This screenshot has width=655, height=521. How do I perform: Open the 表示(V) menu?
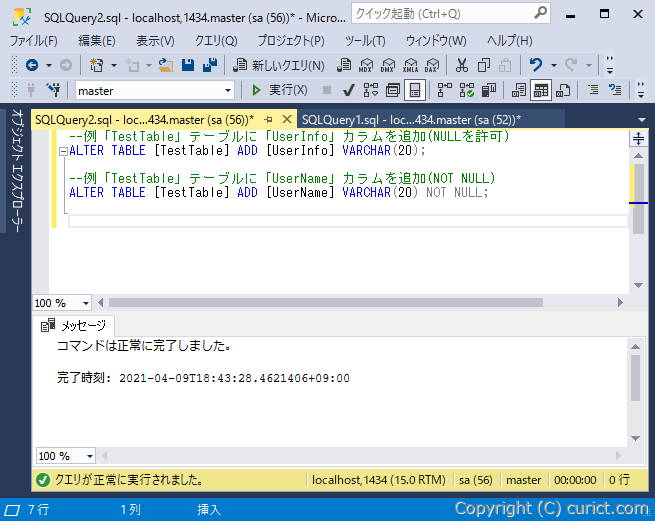155,41
